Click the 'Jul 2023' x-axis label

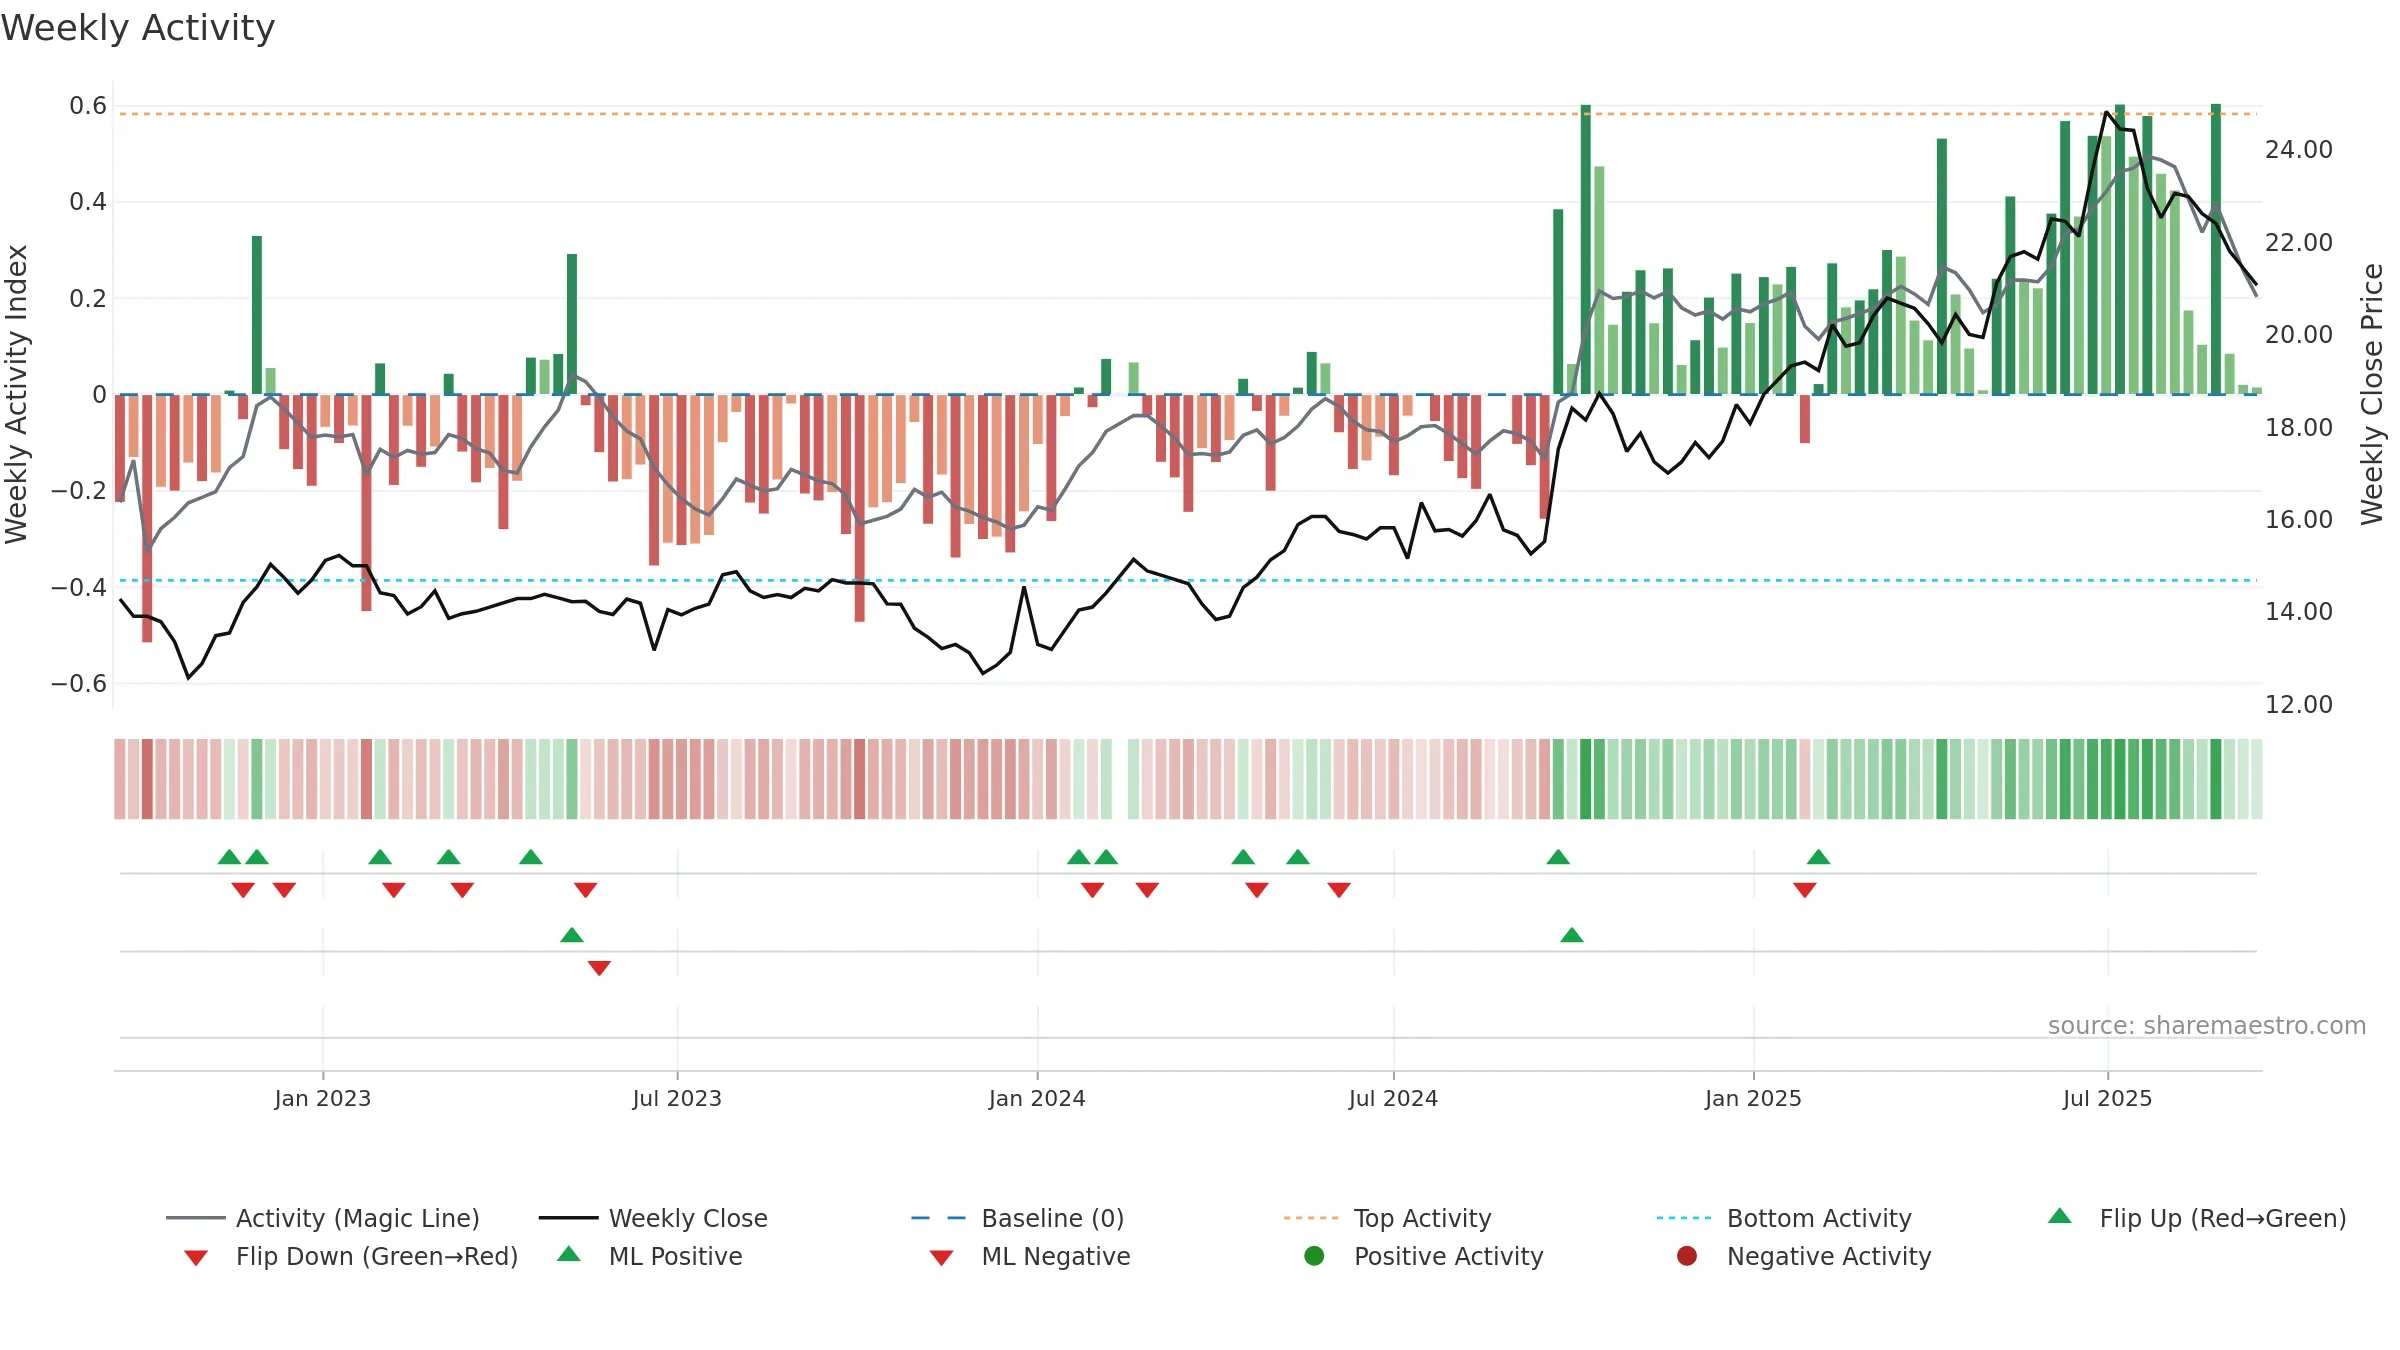[x=677, y=1098]
